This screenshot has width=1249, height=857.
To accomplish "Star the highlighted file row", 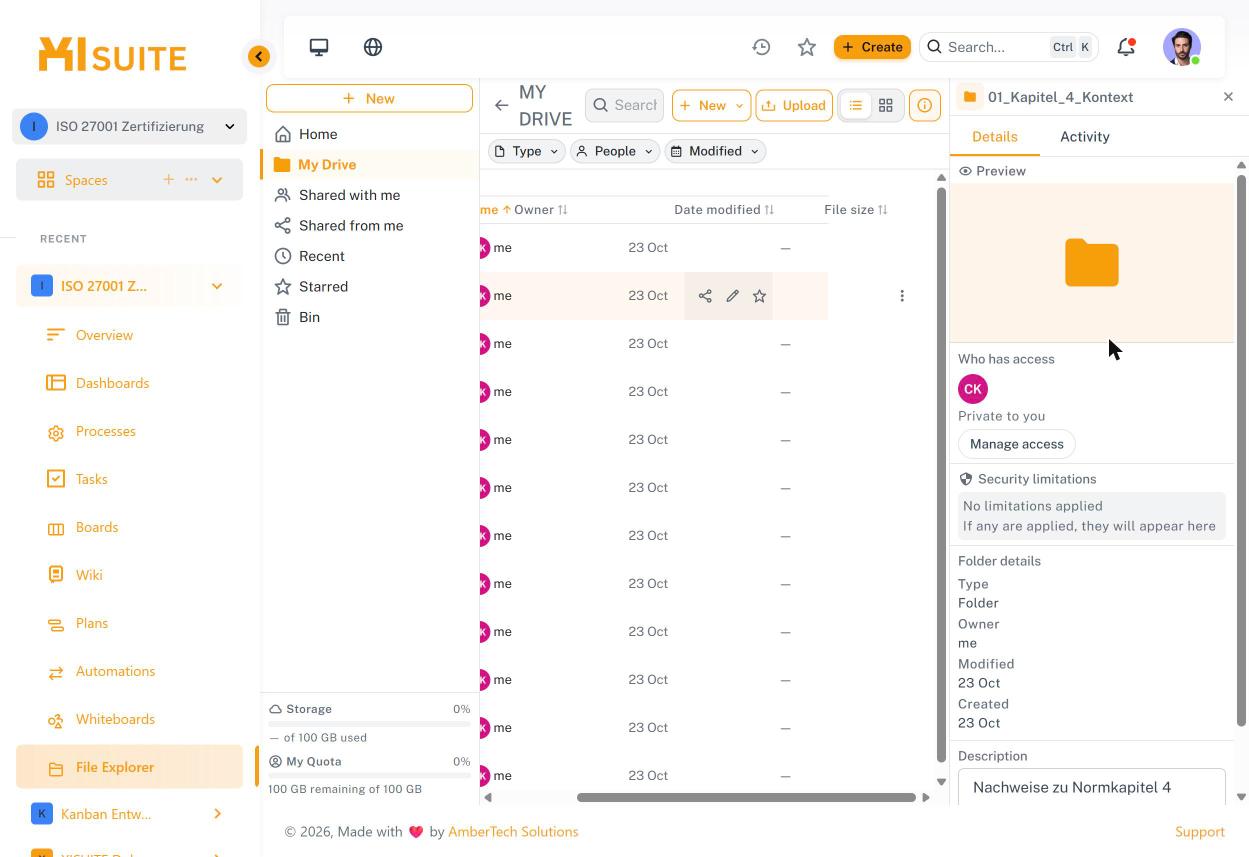I will click(x=759, y=296).
